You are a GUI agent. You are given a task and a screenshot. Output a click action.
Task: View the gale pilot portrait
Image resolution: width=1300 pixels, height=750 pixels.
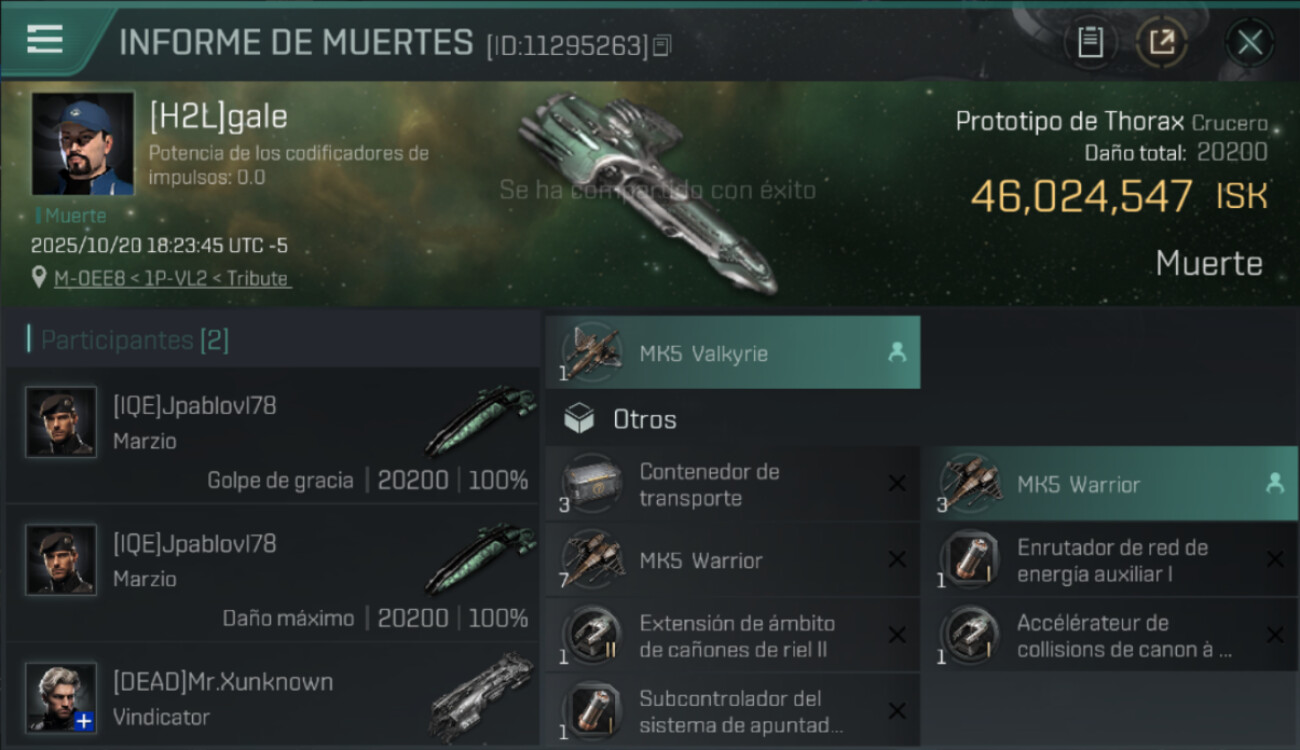[x=83, y=144]
